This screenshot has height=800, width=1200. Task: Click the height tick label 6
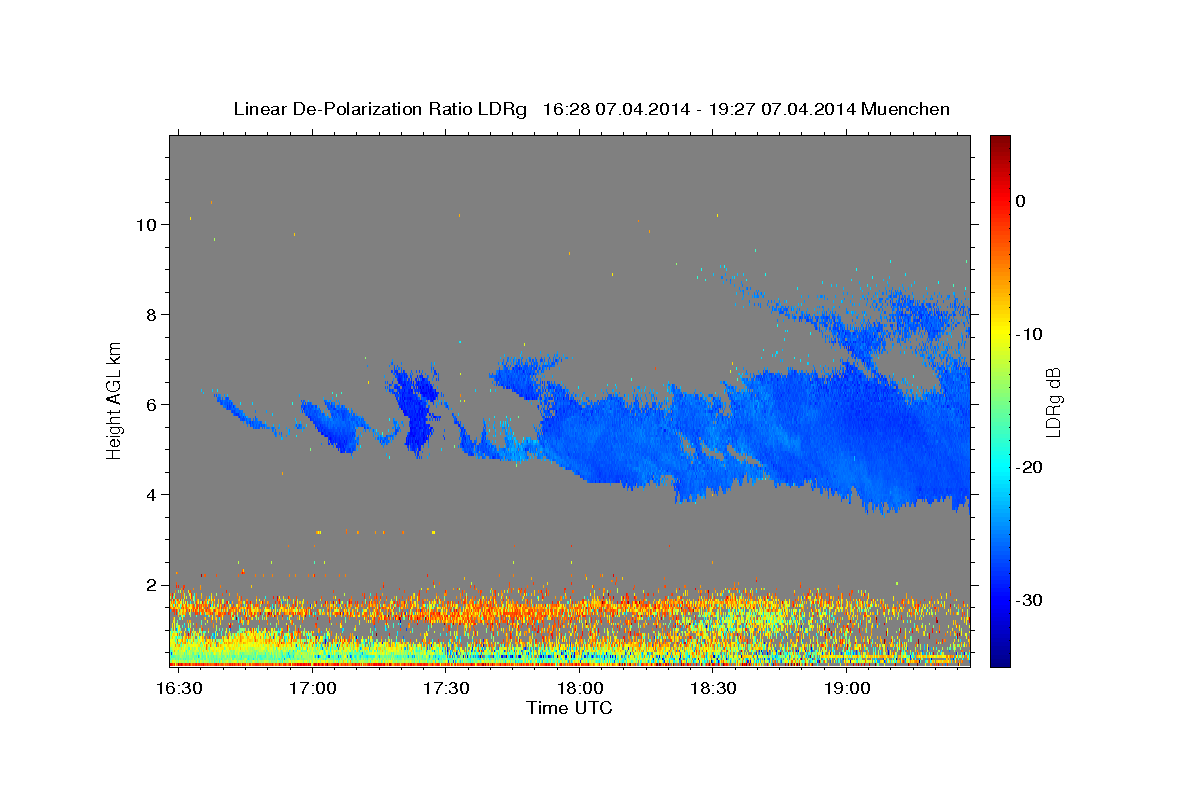[x=150, y=404]
